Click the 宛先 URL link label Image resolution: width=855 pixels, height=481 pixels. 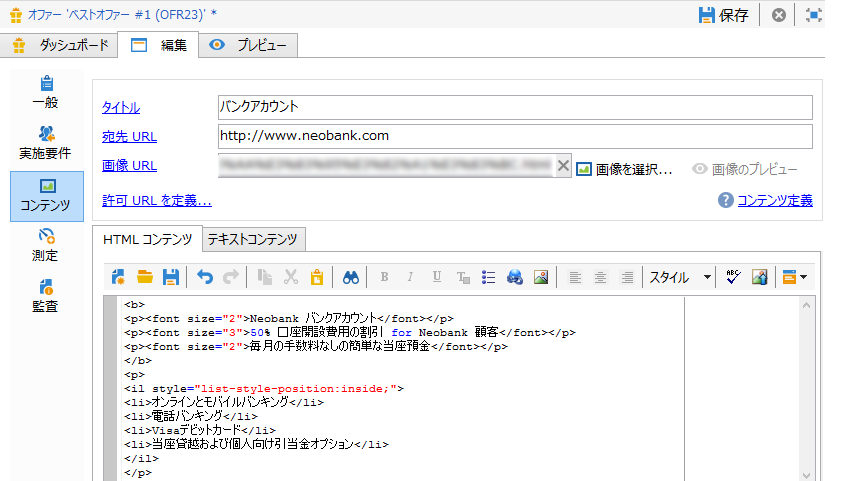tap(129, 136)
